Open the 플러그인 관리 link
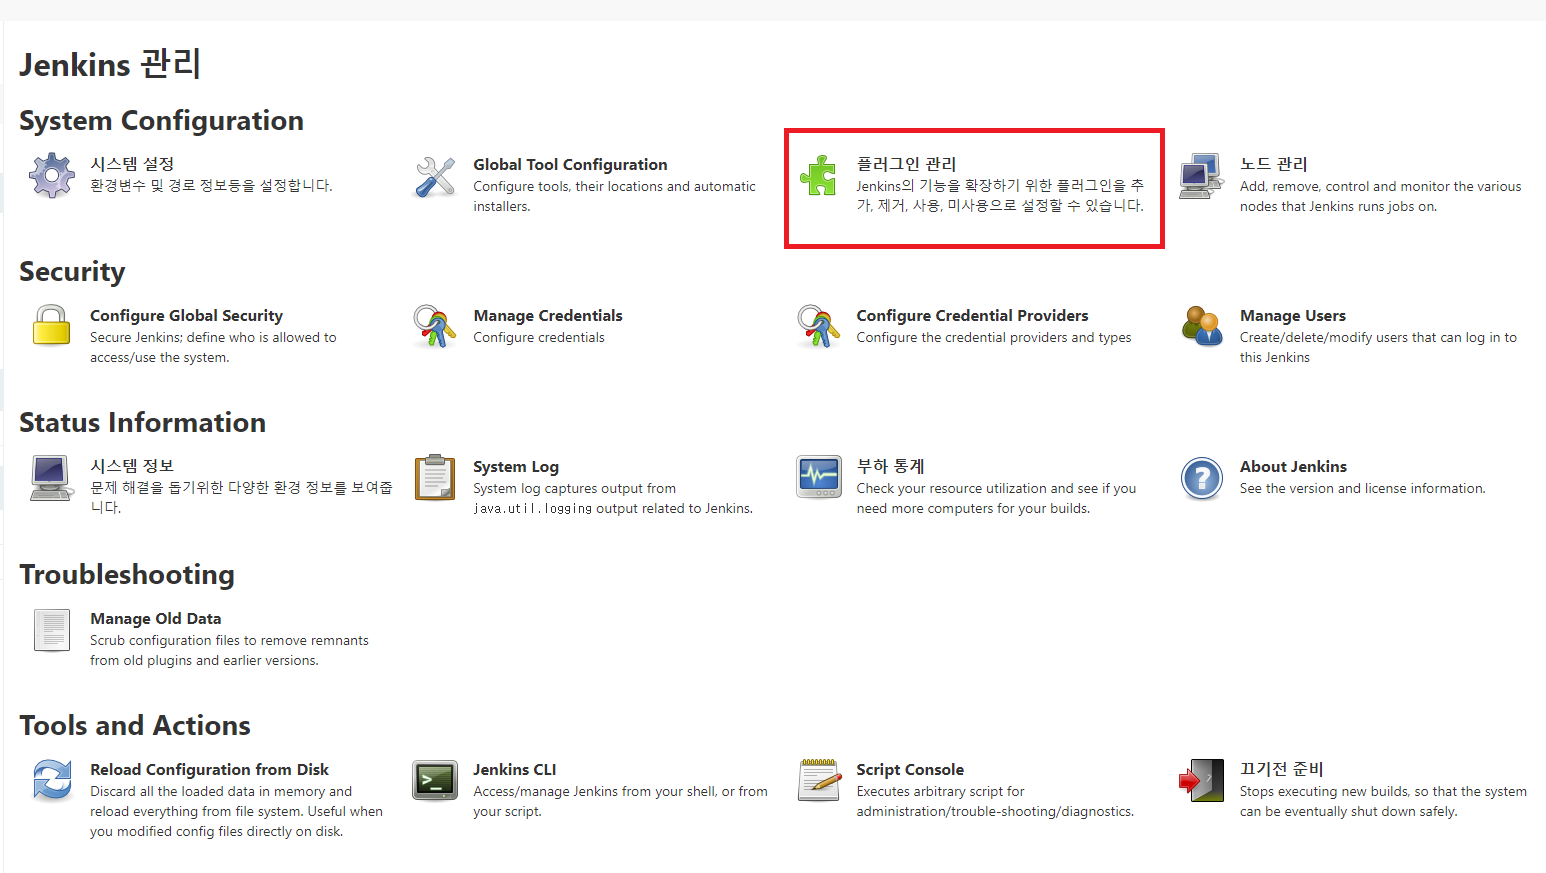 pos(906,164)
